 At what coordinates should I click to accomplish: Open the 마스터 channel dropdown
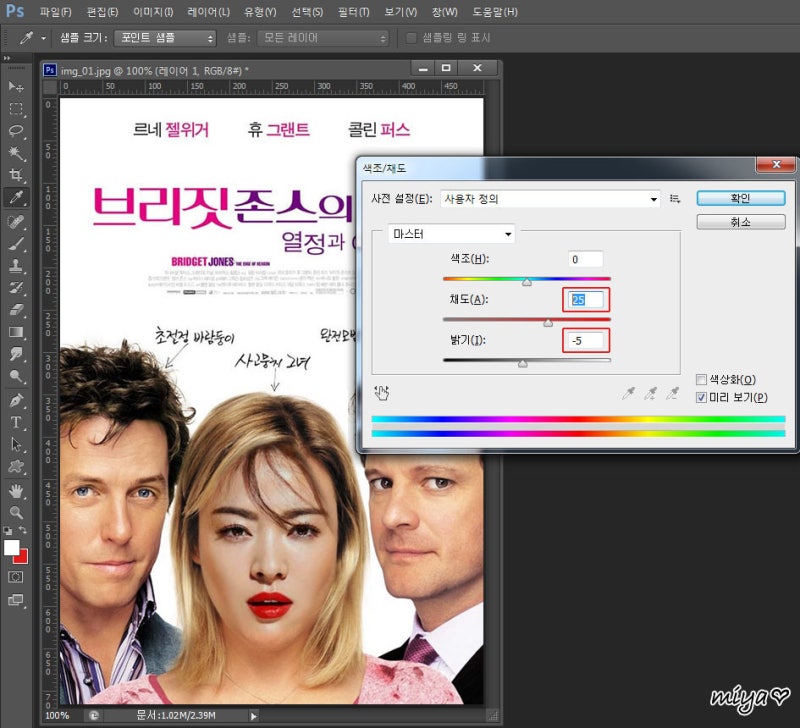(x=452, y=234)
